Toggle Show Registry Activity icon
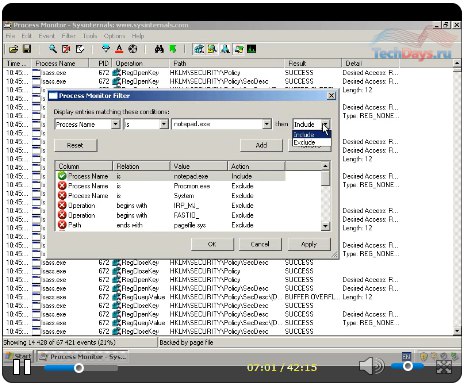This screenshot has width=465, height=386. 199,49
